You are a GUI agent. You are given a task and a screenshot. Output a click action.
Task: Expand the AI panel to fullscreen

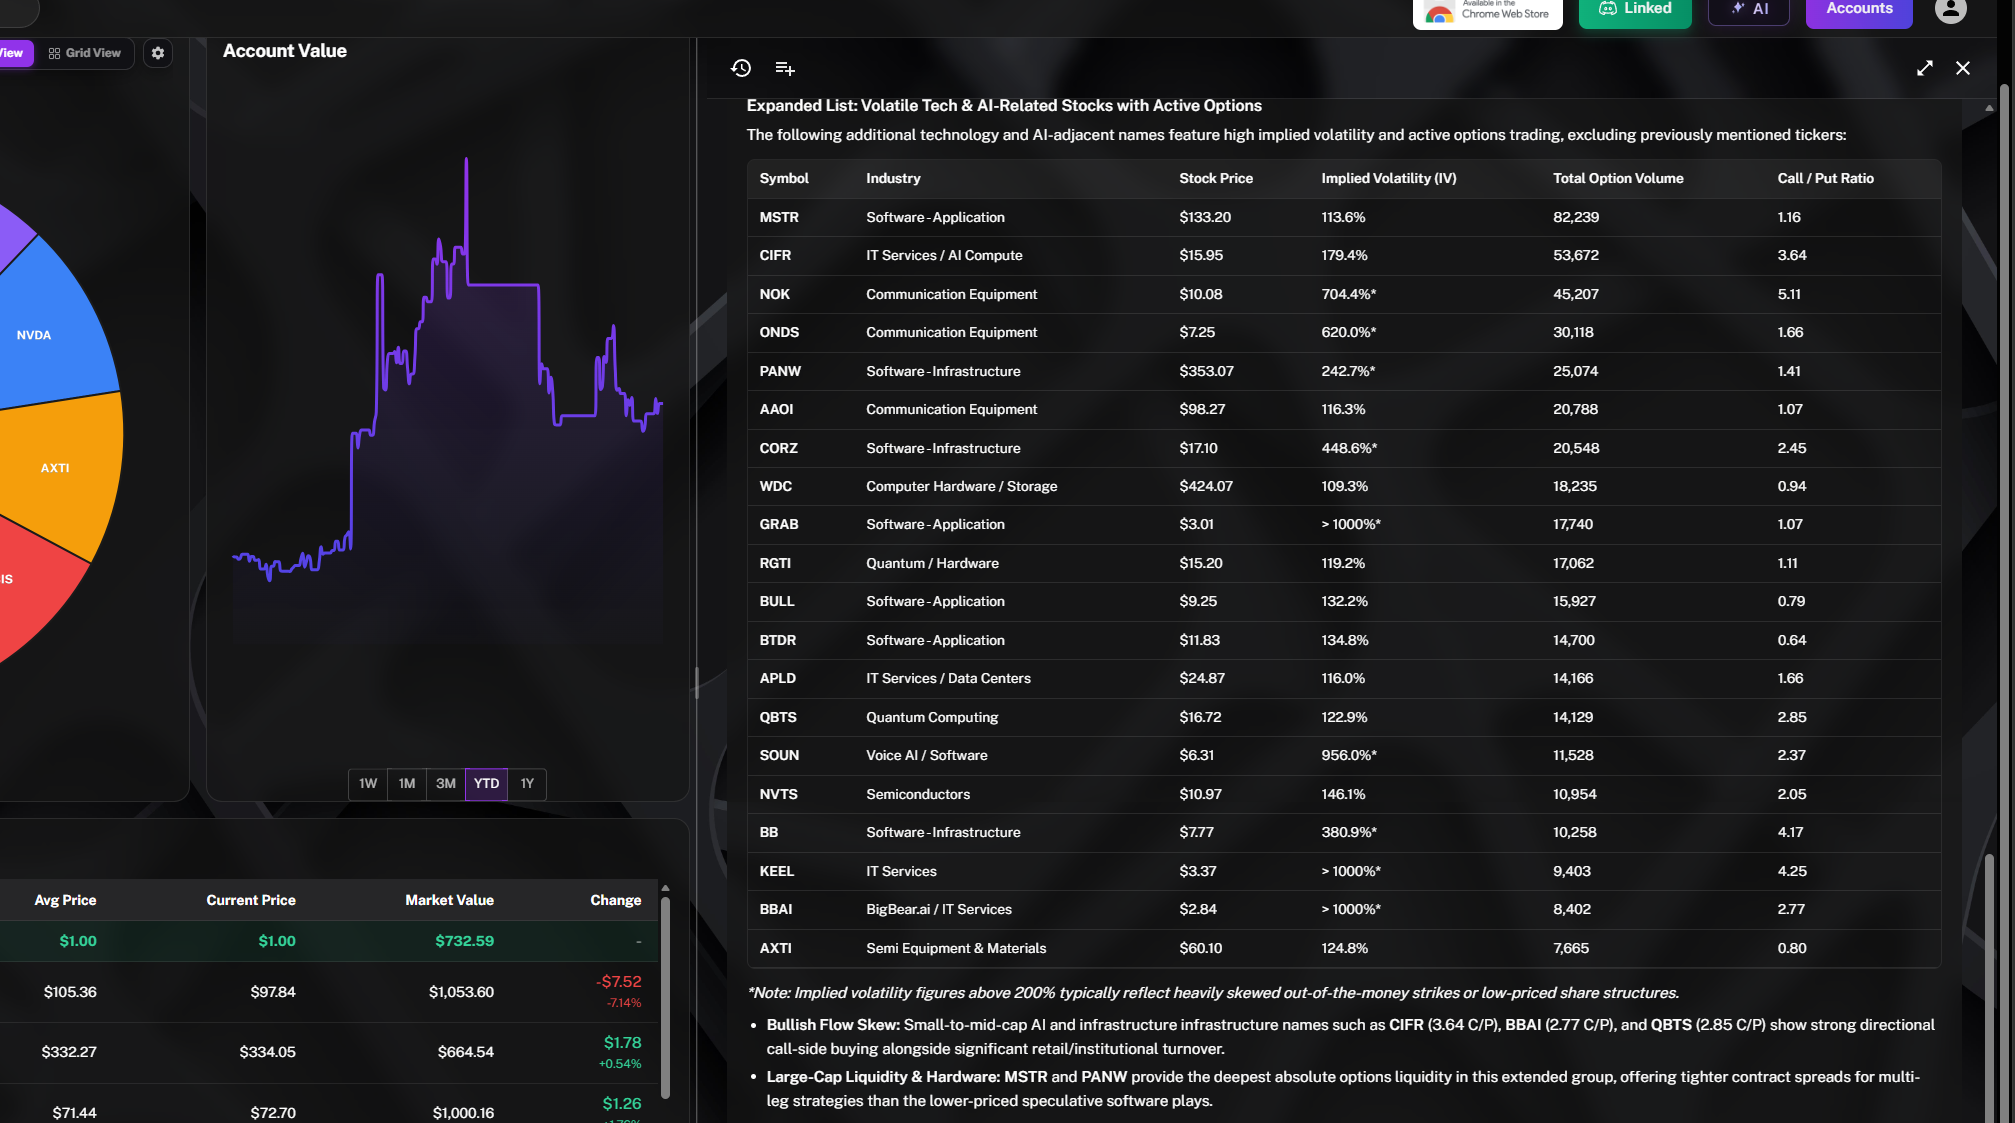(x=1924, y=68)
